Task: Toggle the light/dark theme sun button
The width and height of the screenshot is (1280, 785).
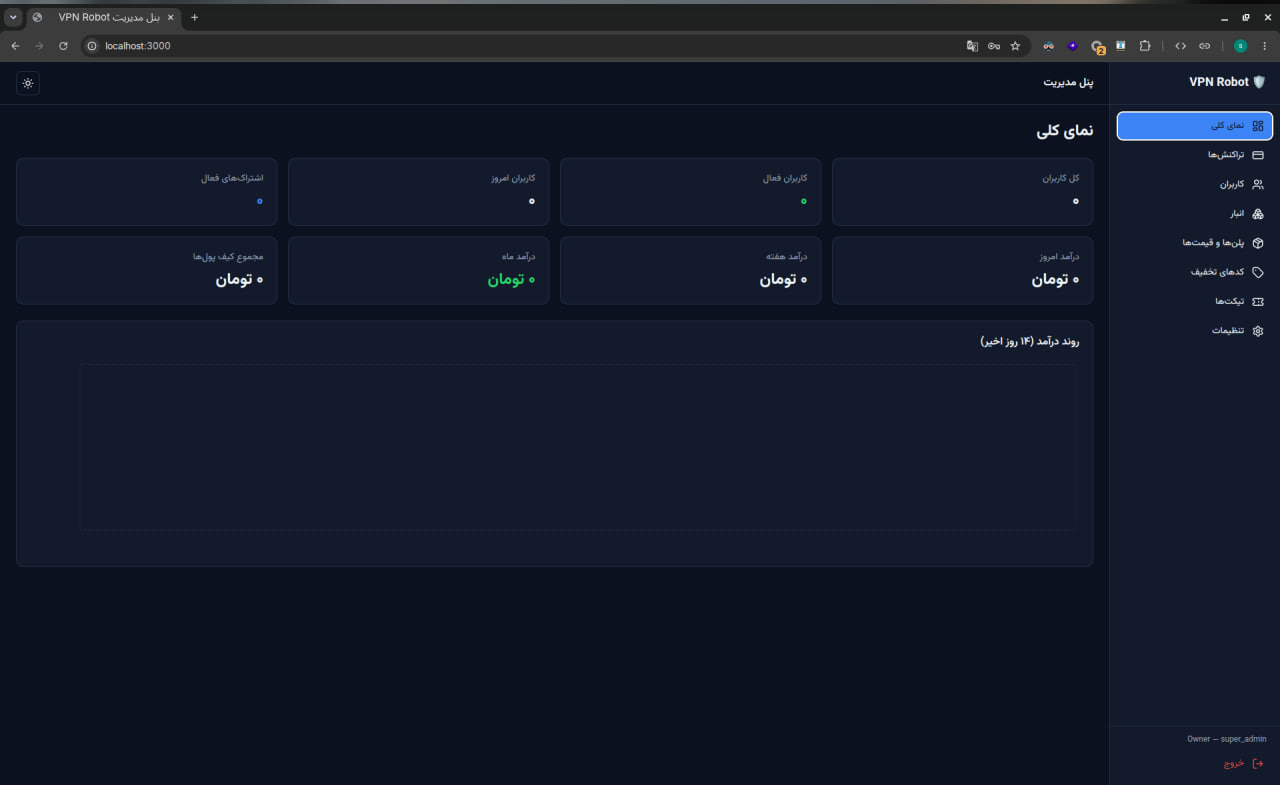Action: tap(28, 83)
